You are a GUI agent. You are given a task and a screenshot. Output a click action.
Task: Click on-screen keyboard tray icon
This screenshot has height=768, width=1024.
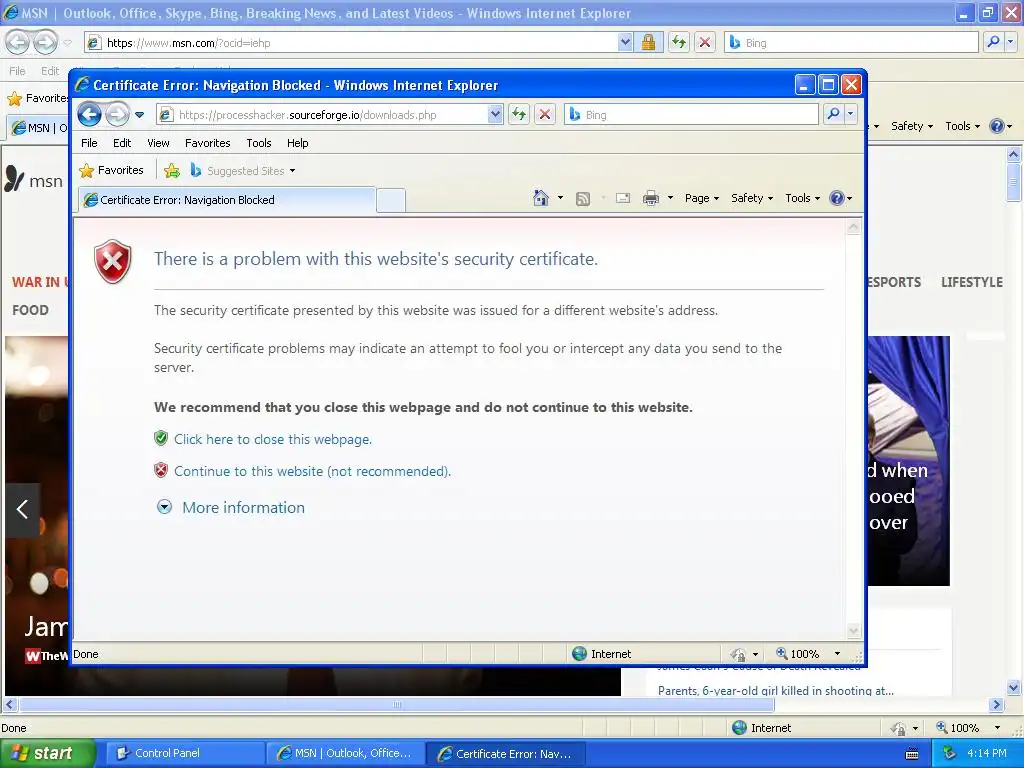tap(912, 754)
